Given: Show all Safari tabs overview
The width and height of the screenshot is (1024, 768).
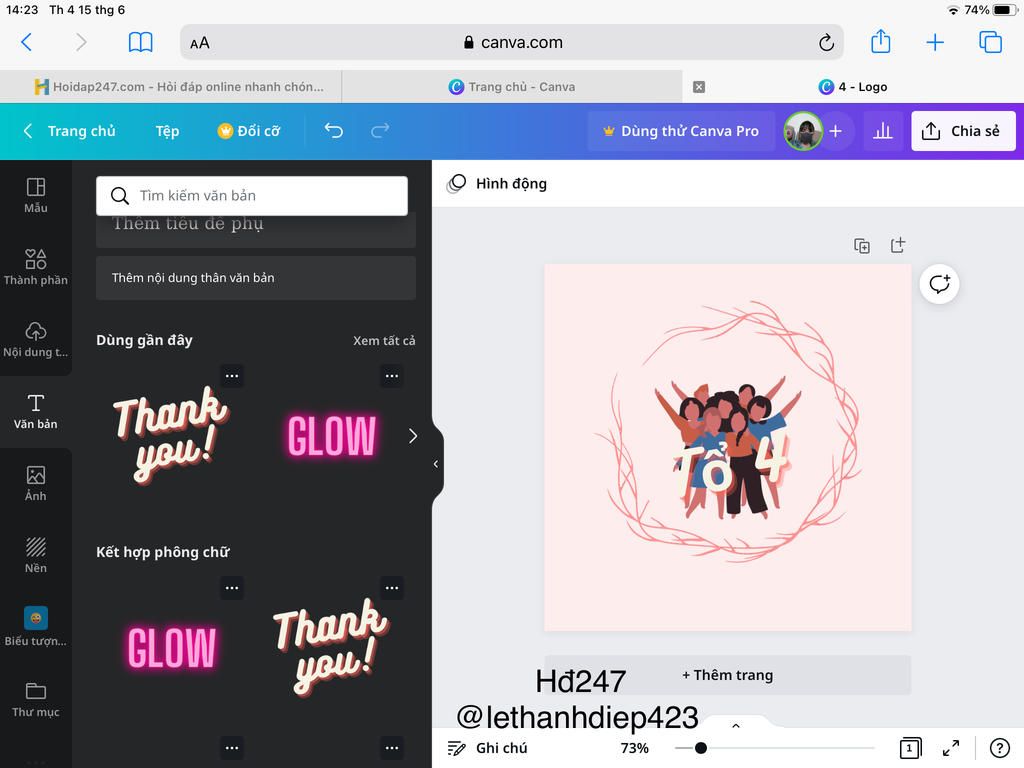Looking at the screenshot, I should [990, 42].
